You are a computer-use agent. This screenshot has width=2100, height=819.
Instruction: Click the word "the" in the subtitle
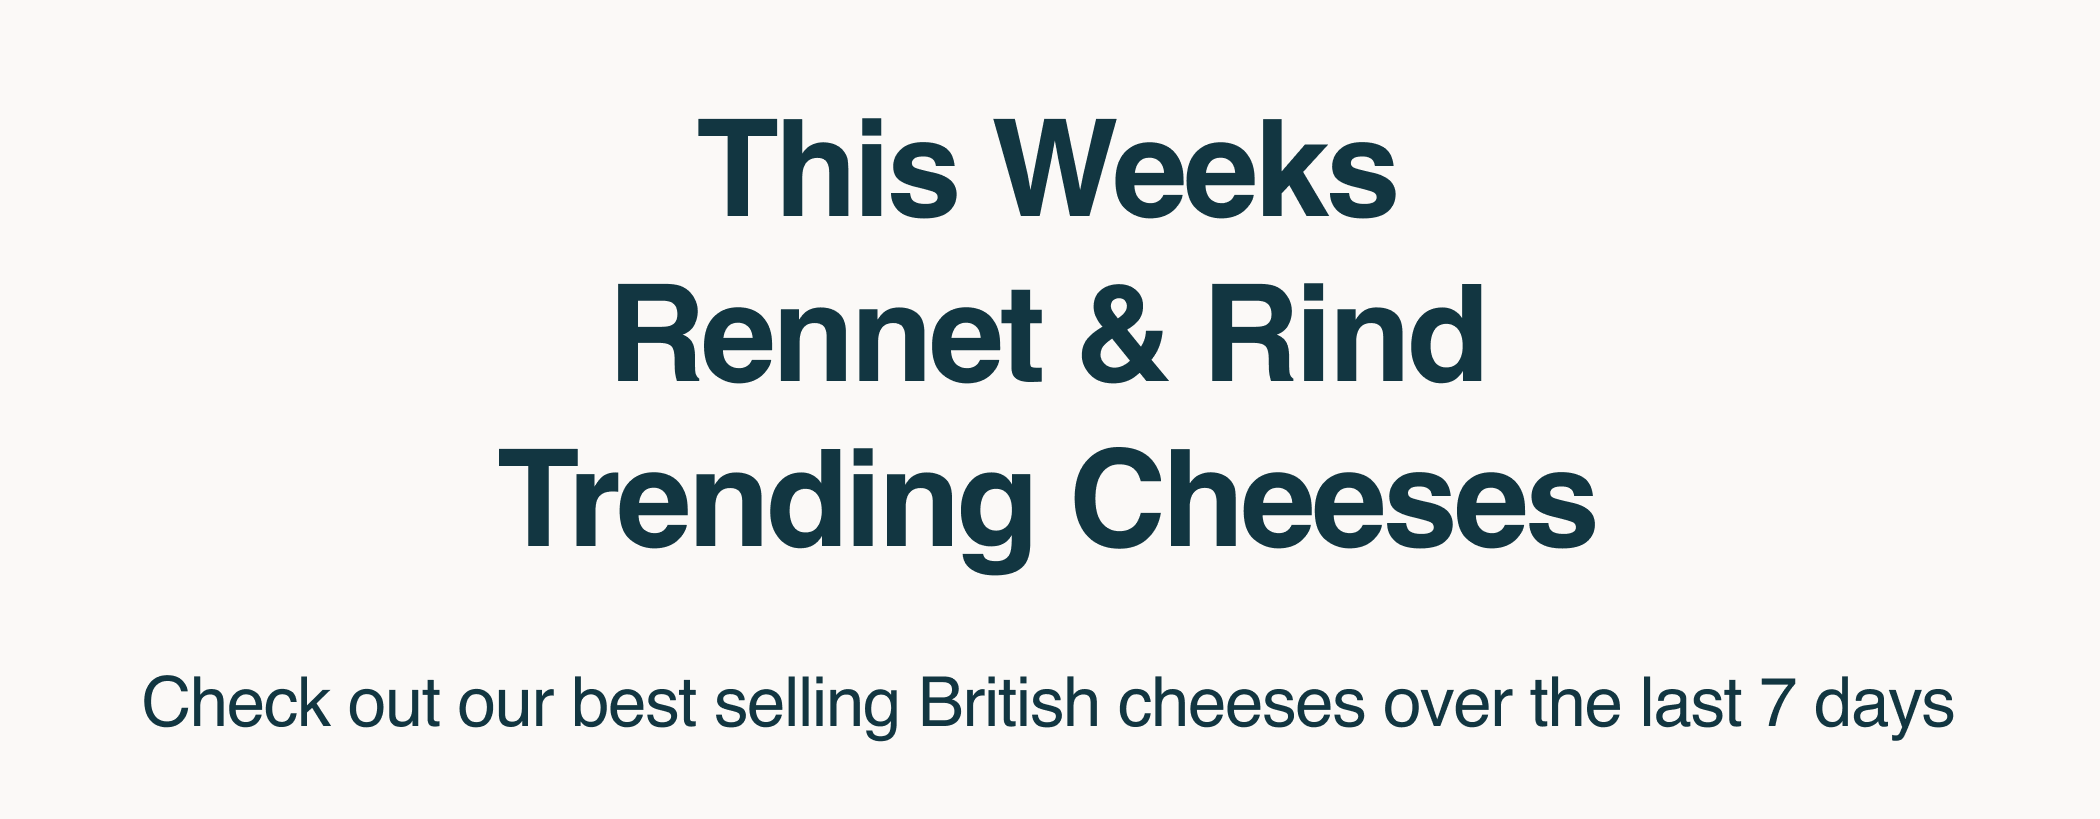pyautogui.click(x=1575, y=704)
